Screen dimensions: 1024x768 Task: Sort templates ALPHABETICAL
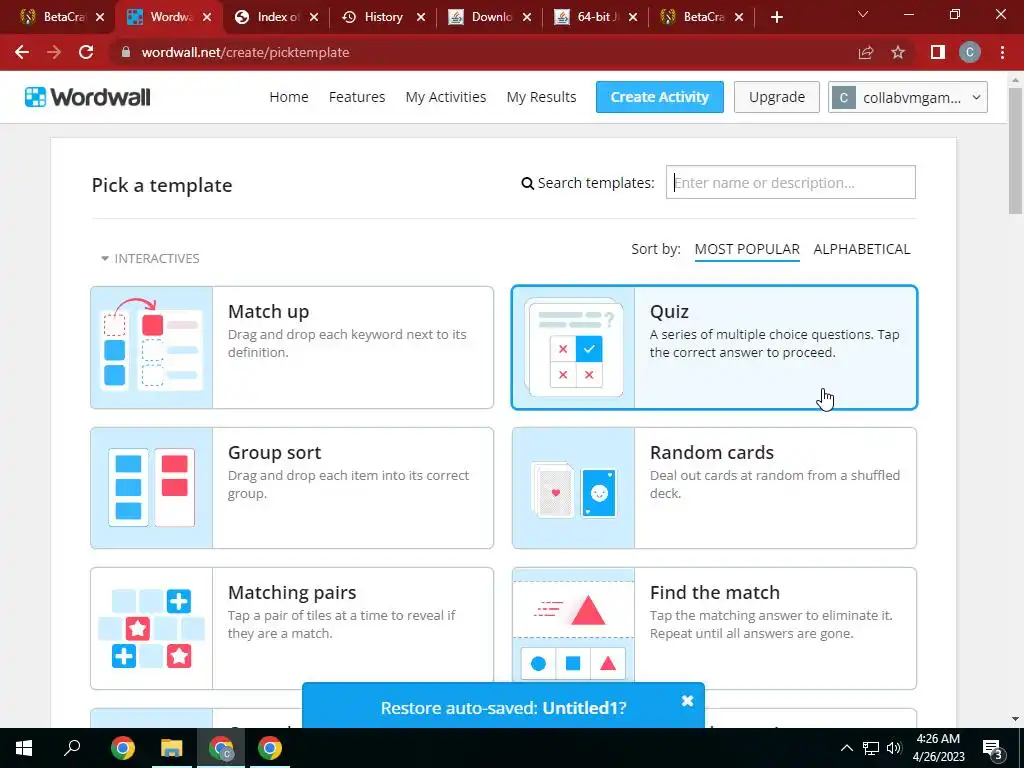[x=861, y=249]
